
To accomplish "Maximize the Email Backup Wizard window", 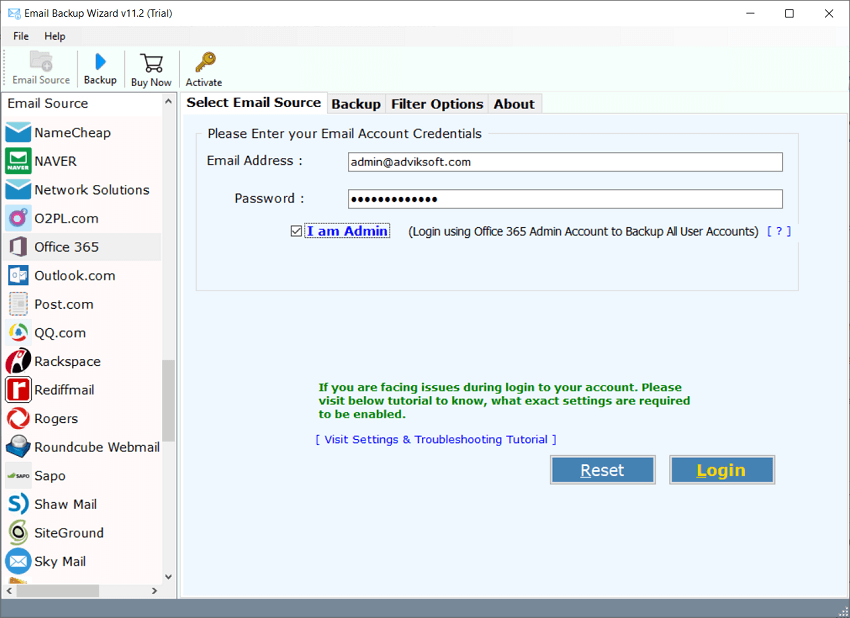I will pos(789,14).
